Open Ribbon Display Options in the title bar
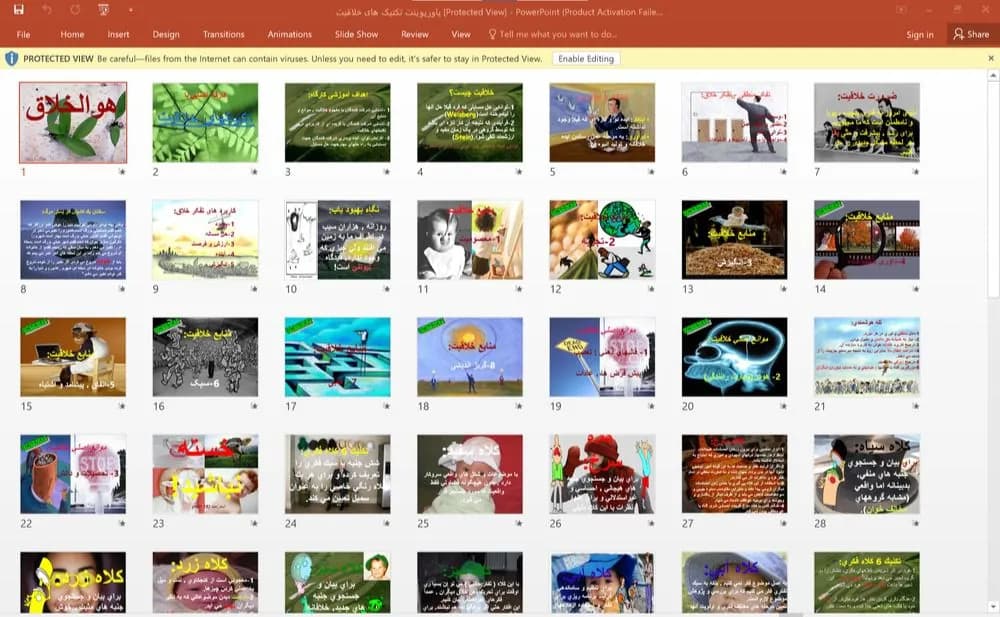 [x=901, y=10]
